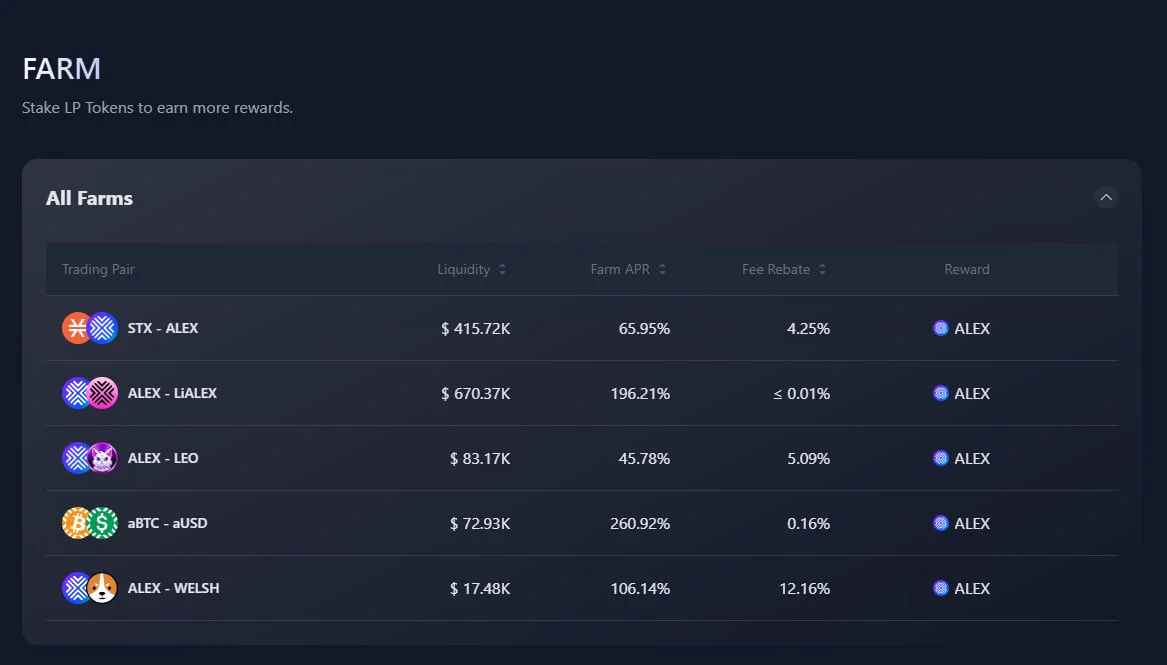Viewport: 1167px width, 665px height.
Task: Click ALEX reward icon in aBTC - aUSD row
Action: point(941,523)
